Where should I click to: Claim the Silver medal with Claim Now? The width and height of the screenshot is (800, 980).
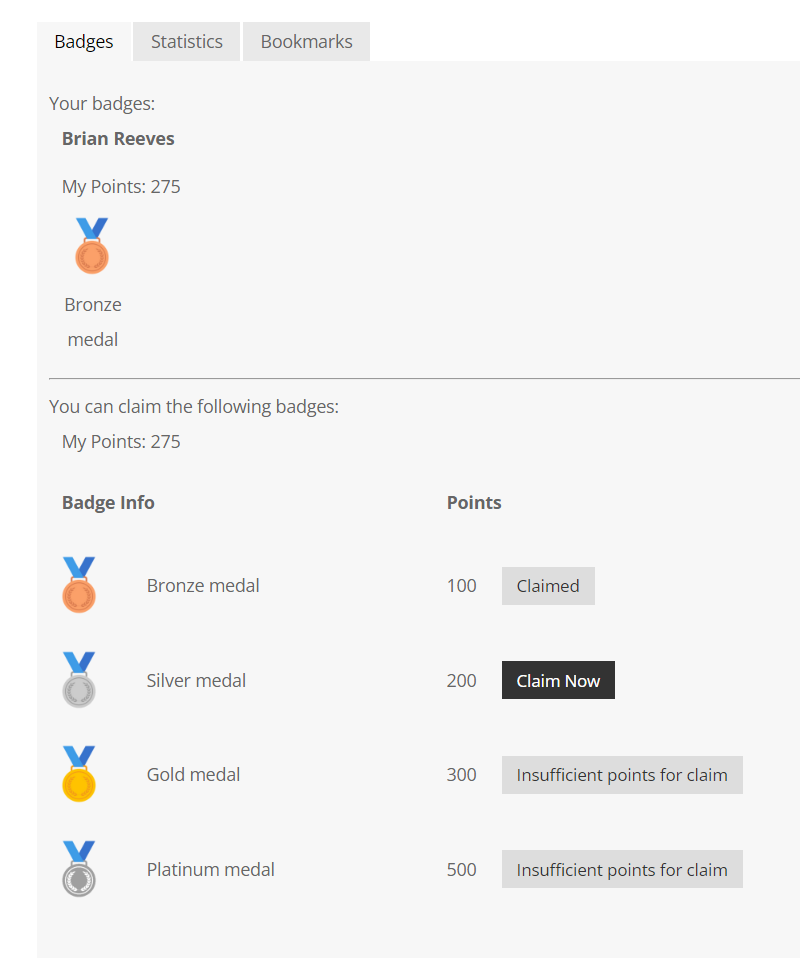[x=558, y=680]
